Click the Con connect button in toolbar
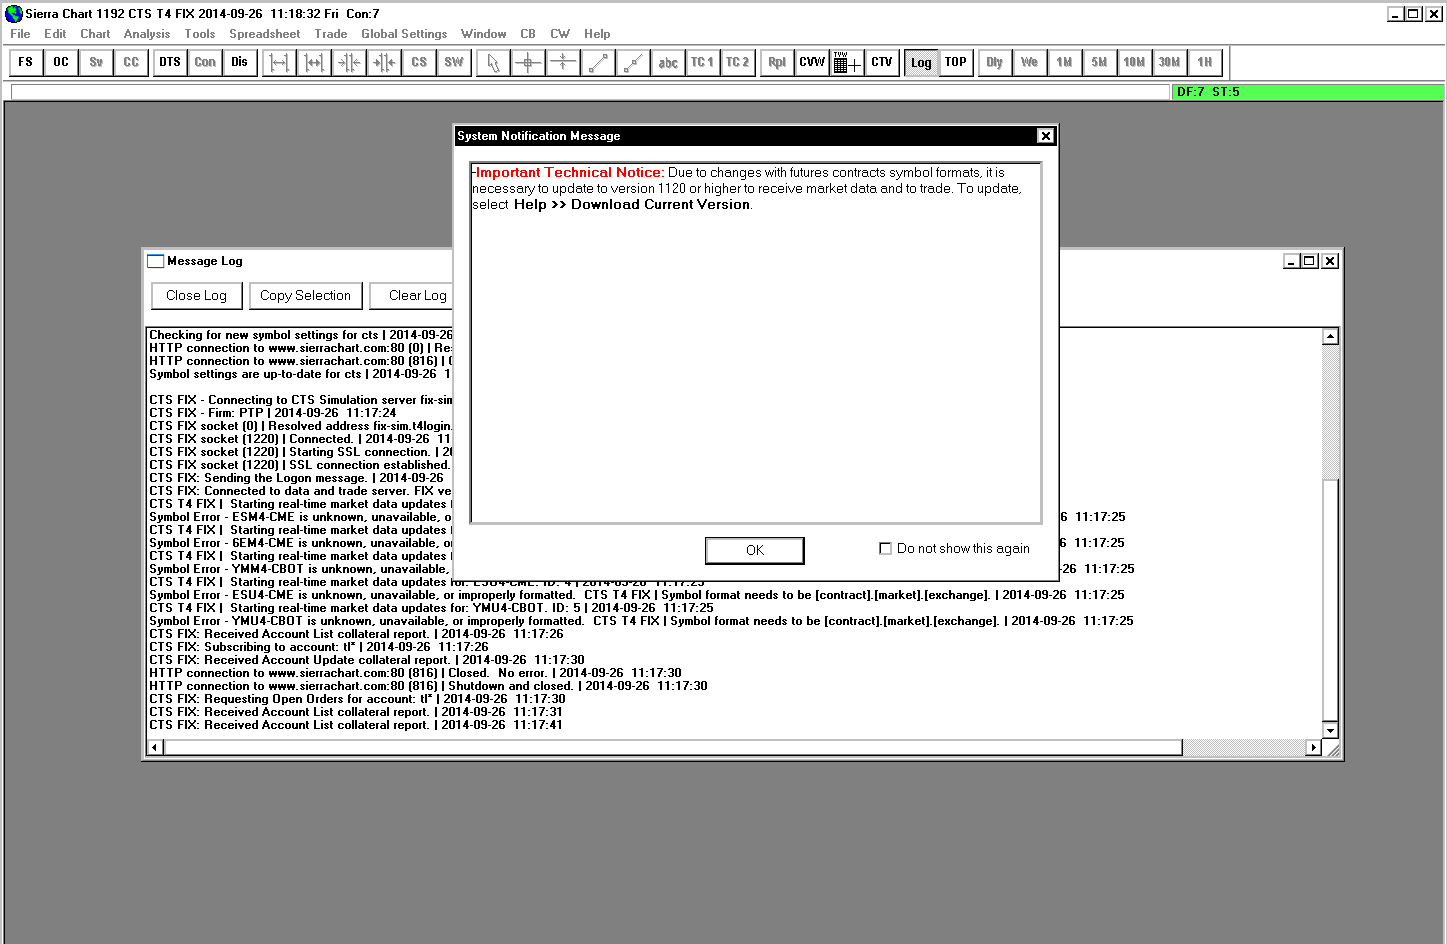 [205, 62]
